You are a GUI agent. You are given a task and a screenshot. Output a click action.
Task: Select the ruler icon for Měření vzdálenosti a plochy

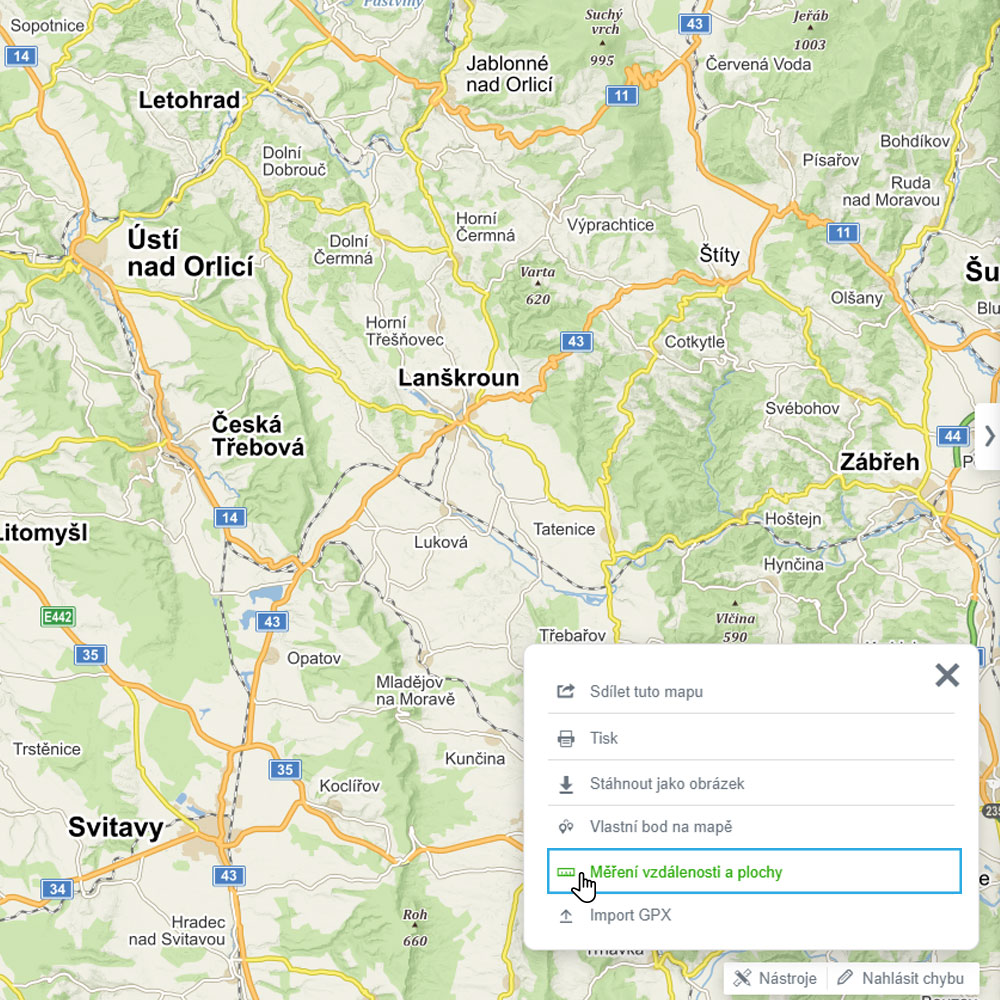tap(566, 872)
